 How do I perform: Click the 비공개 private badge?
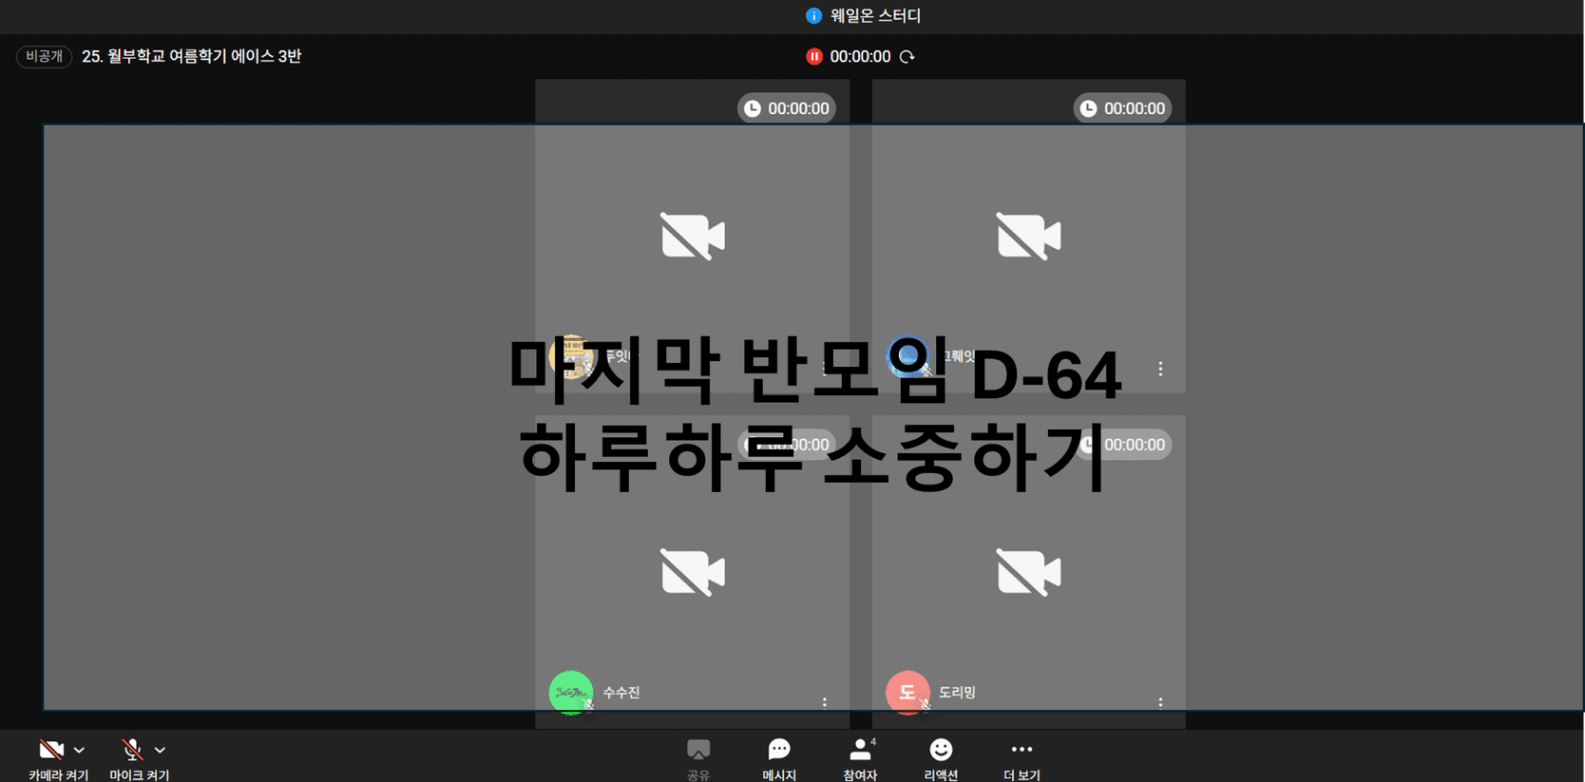coord(44,57)
